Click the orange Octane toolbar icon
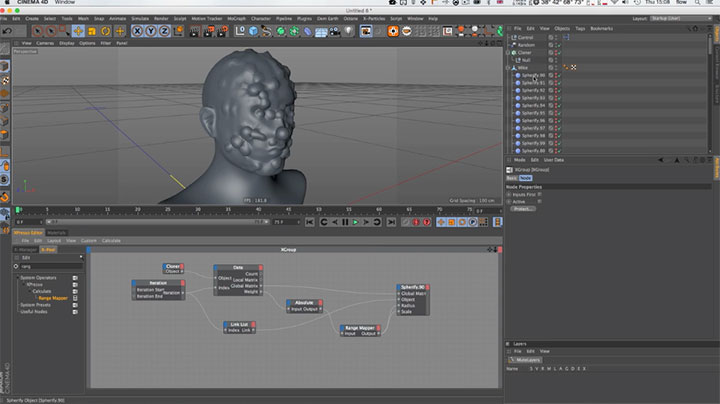Image resolution: width=720 pixels, height=404 pixels. tap(393, 31)
